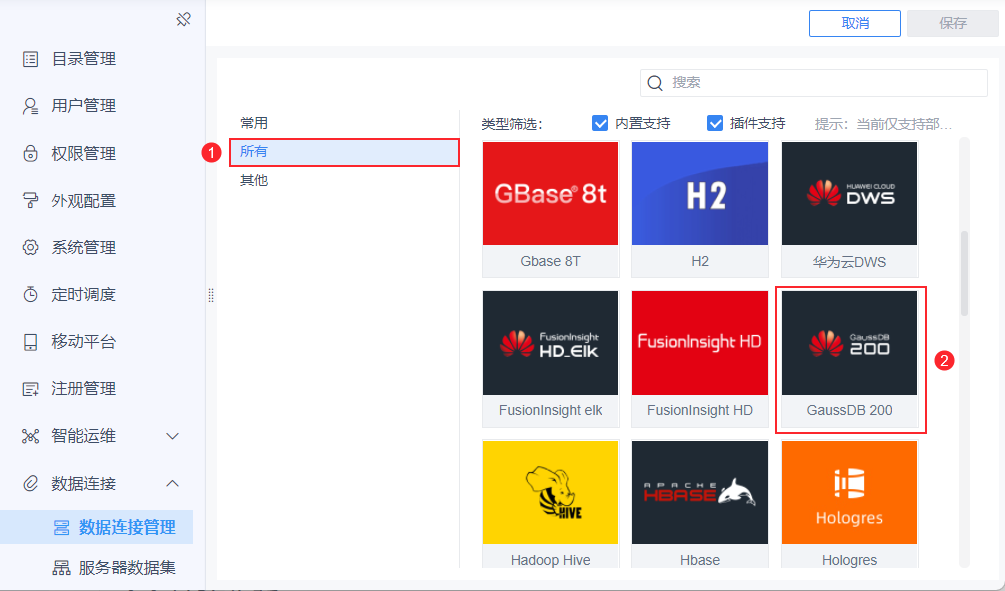
Task: Choose the 华为云DWS data source tile
Action: (849, 209)
